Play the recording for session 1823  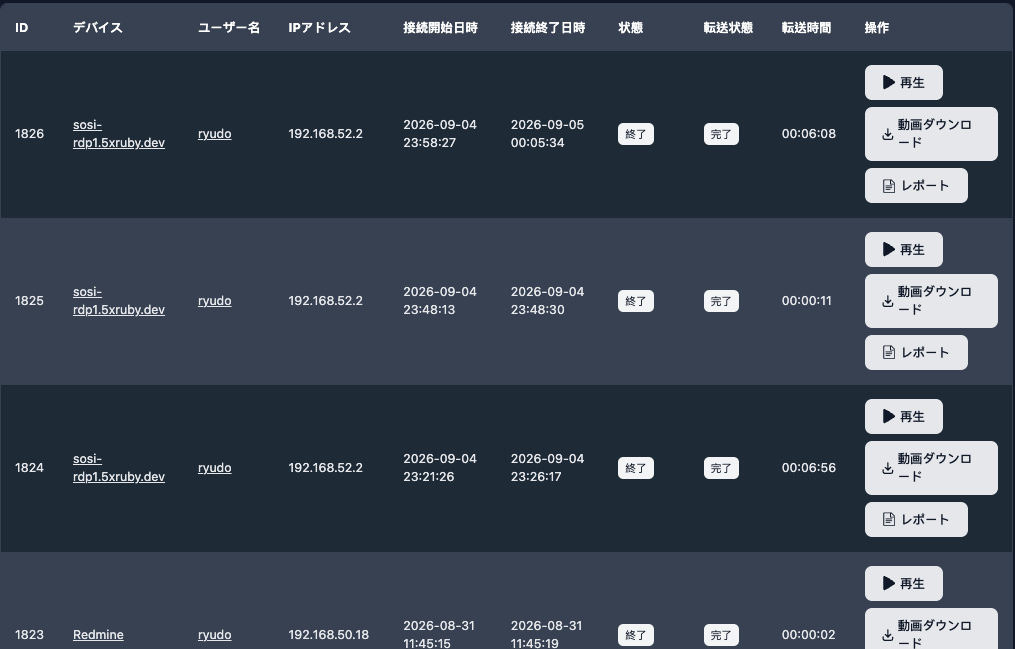[904, 584]
